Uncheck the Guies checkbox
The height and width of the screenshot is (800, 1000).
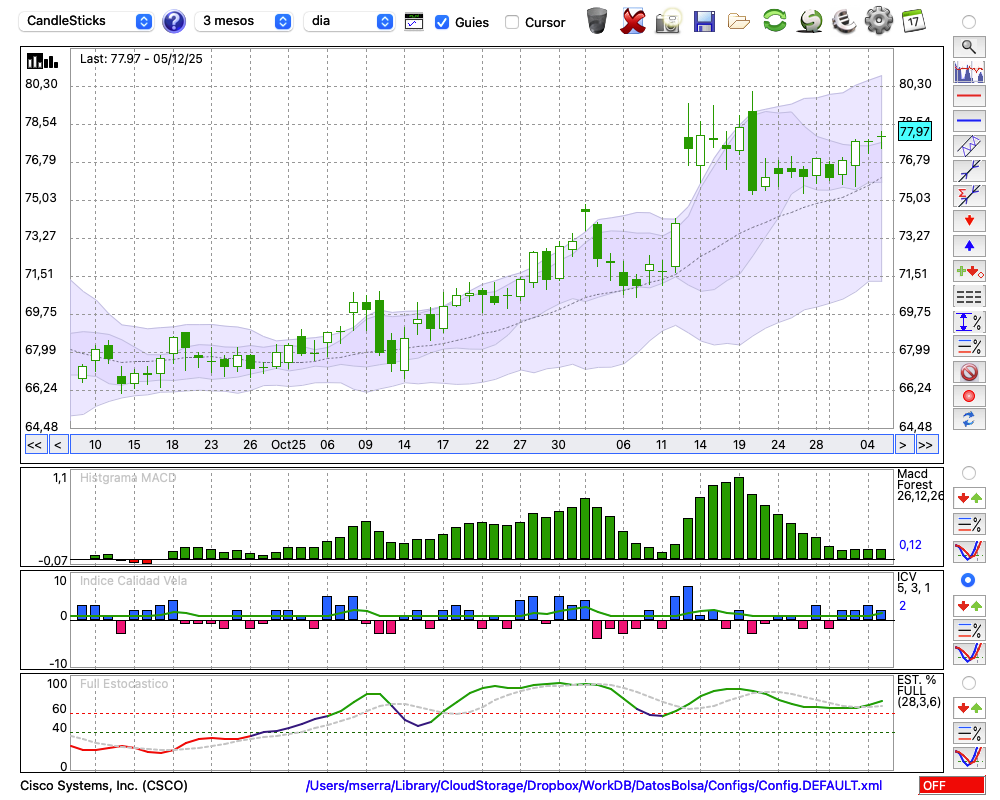pyautogui.click(x=442, y=21)
